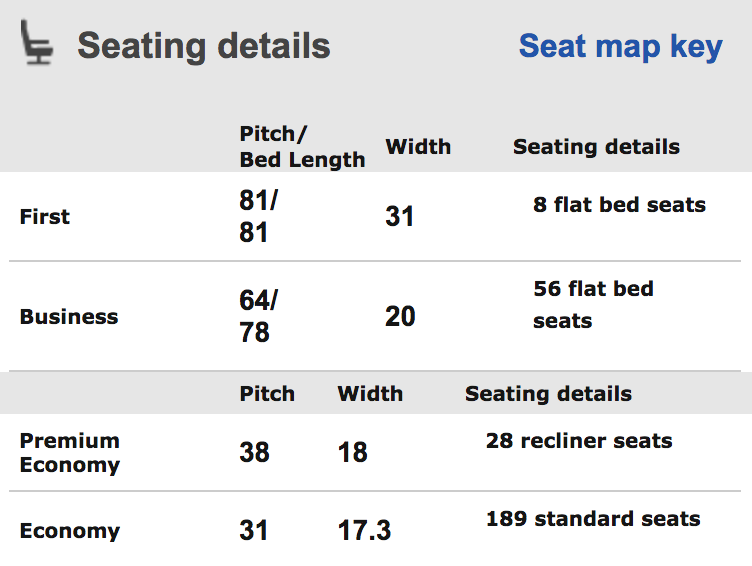Click the 8 flat bed seats text
This screenshot has width=752, height=566.
pyautogui.click(x=619, y=205)
